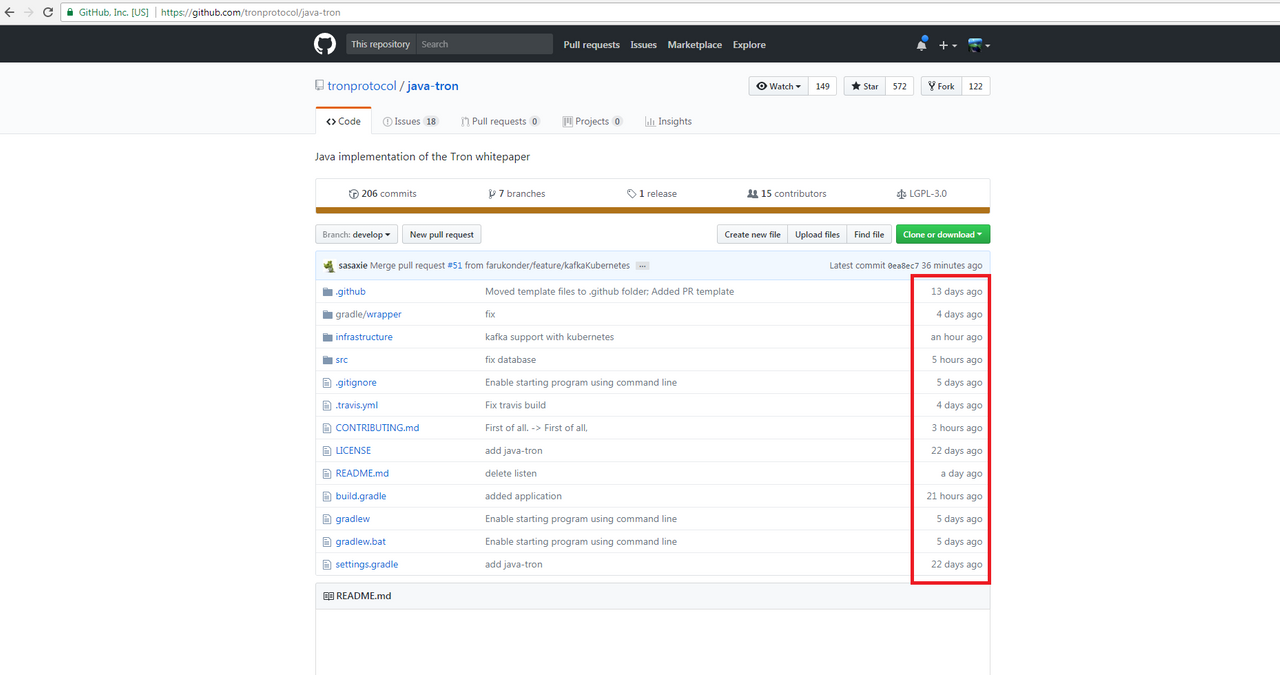Click New pull request button
The image size is (1280, 675).
tap(441, 234)
